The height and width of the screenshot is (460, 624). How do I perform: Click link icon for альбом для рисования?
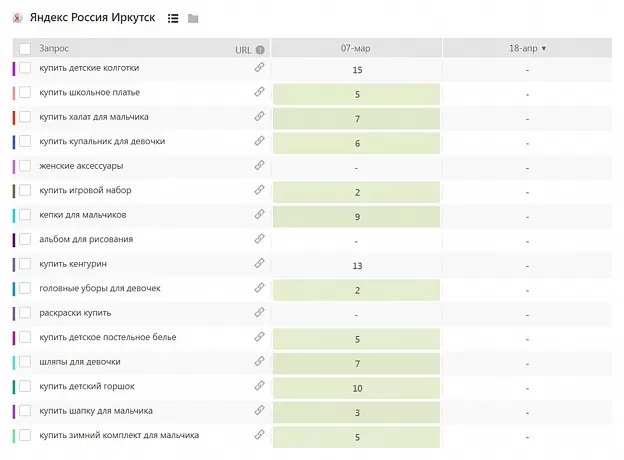(x=259, y=240)
